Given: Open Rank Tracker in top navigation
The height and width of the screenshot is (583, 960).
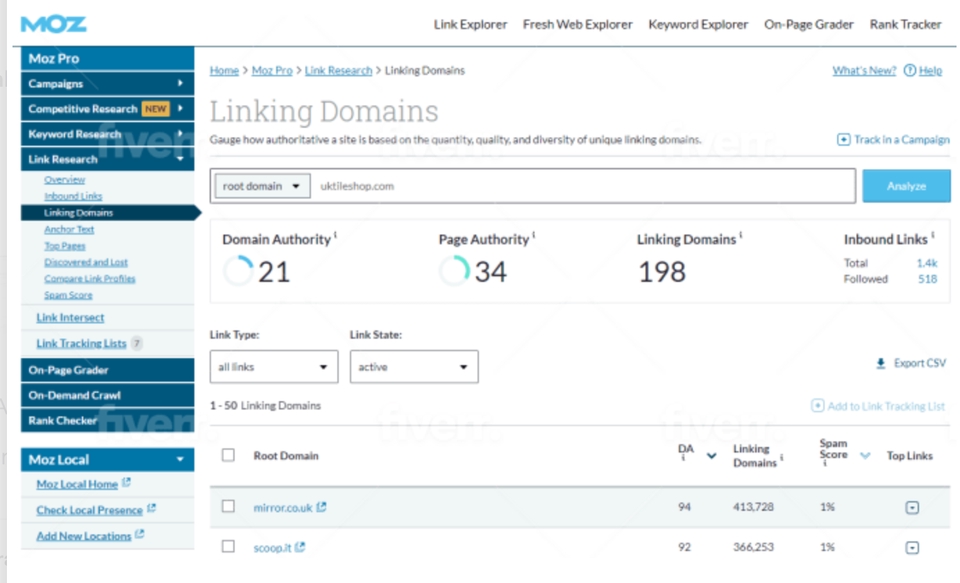Looking at the screenshot, I should pyautogui.click(x=906, y=24).
